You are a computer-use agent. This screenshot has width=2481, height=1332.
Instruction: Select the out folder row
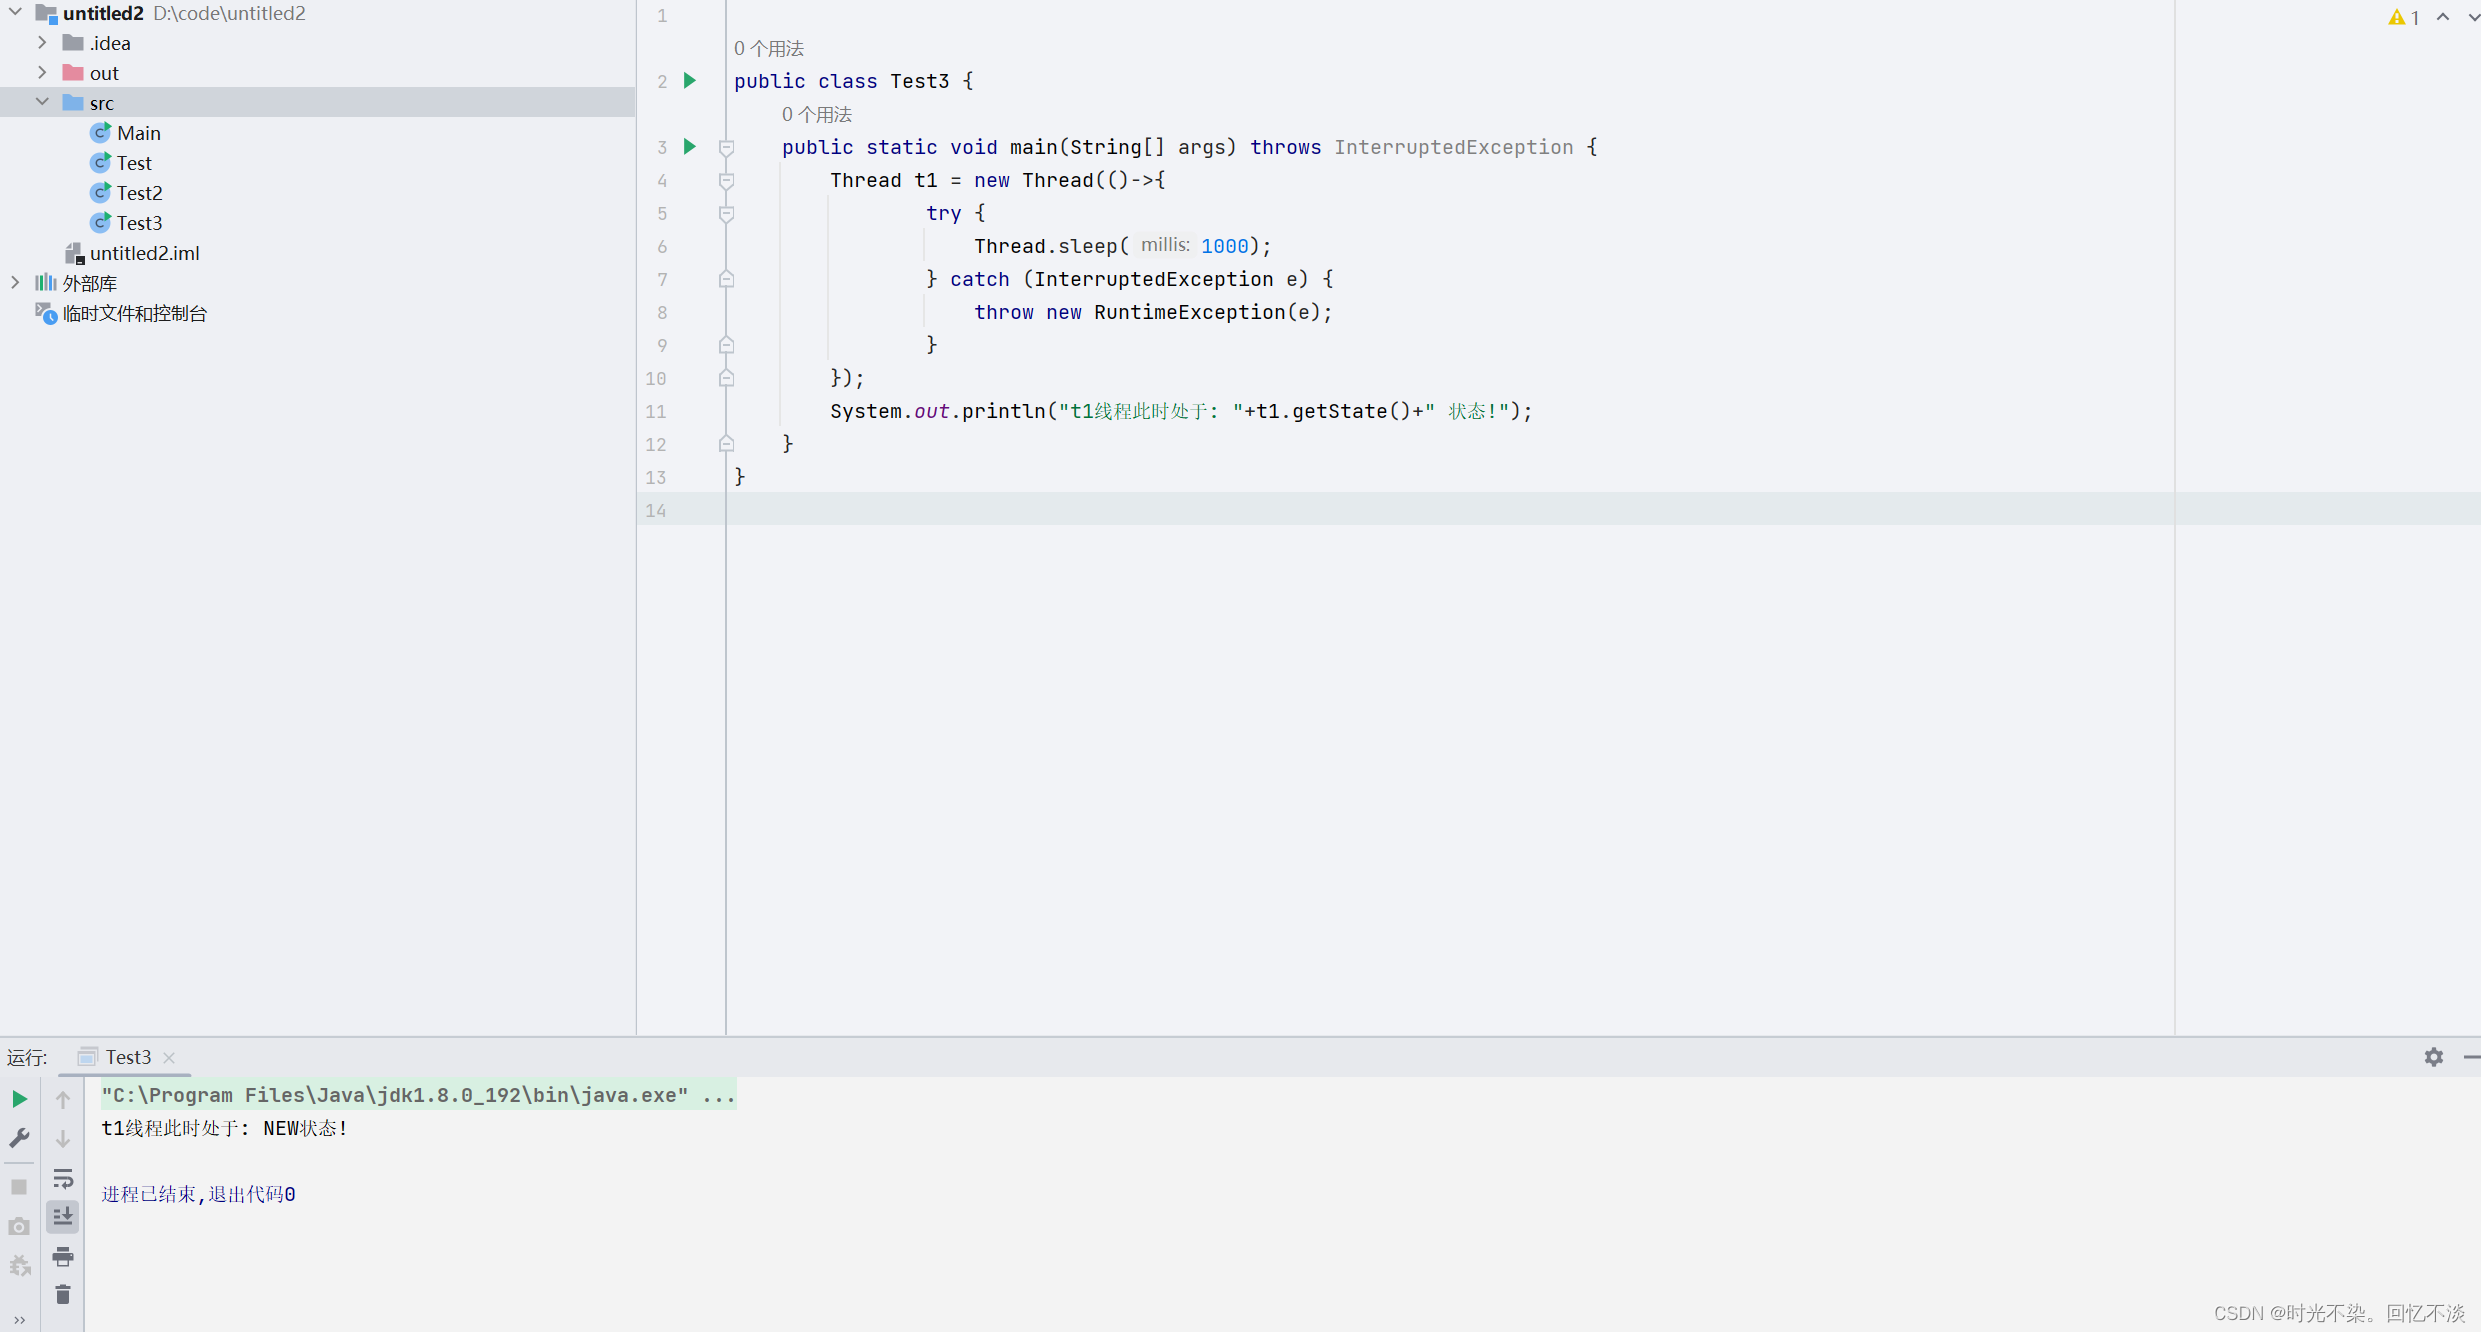(317, 73)
